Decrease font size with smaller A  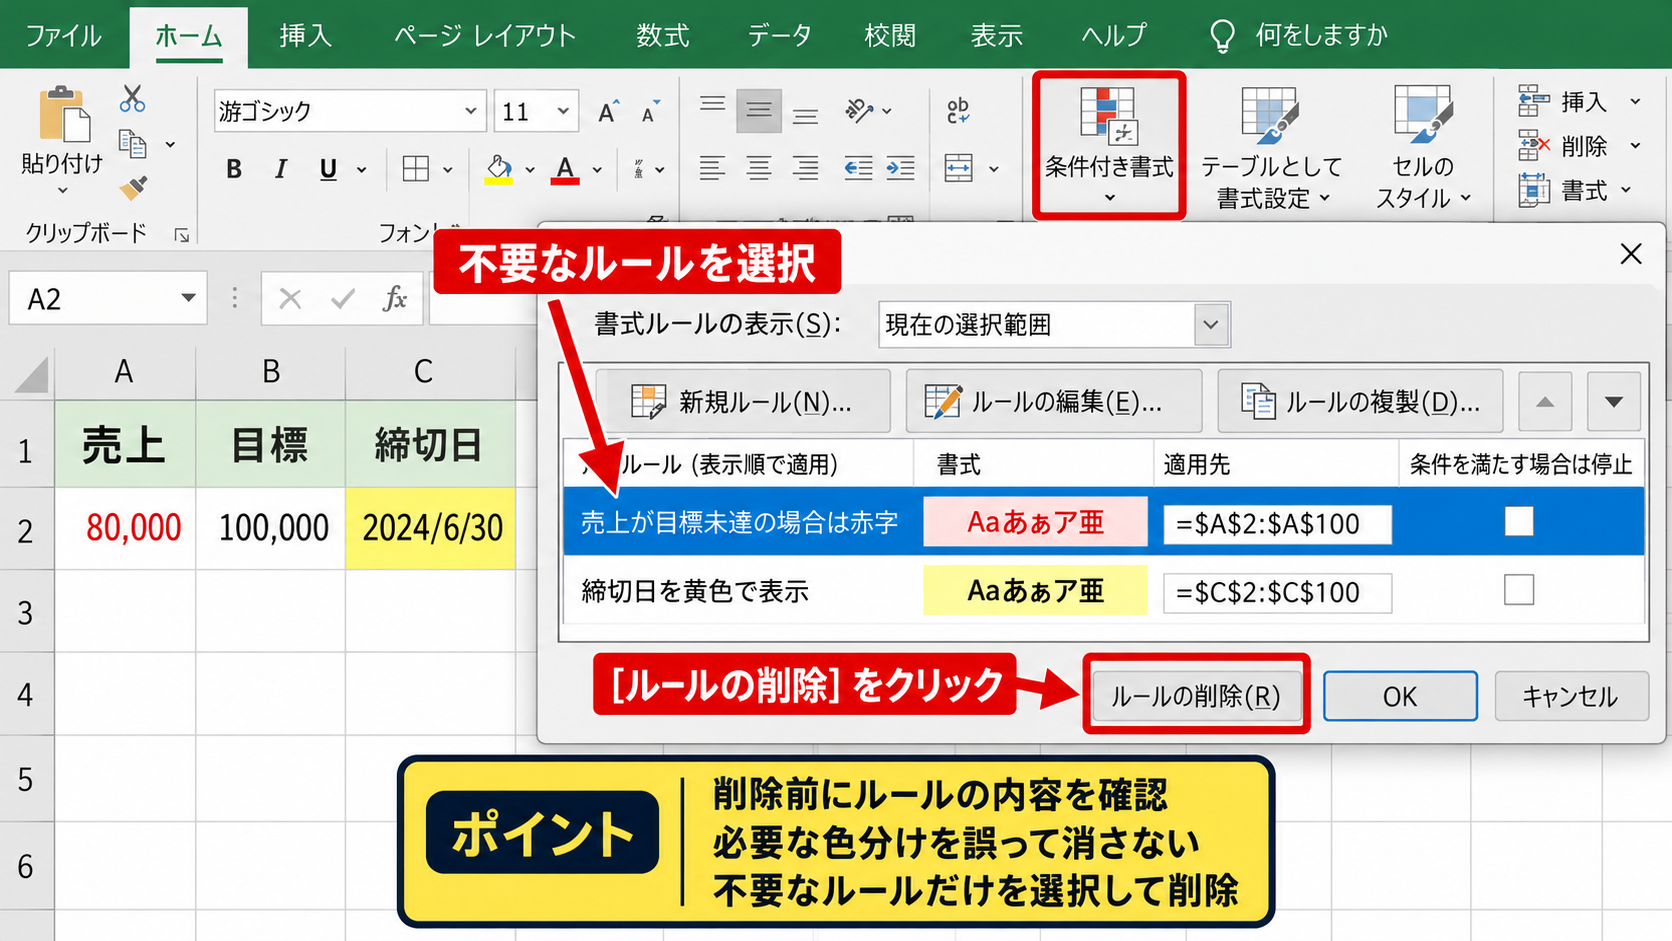pos(651,112)
